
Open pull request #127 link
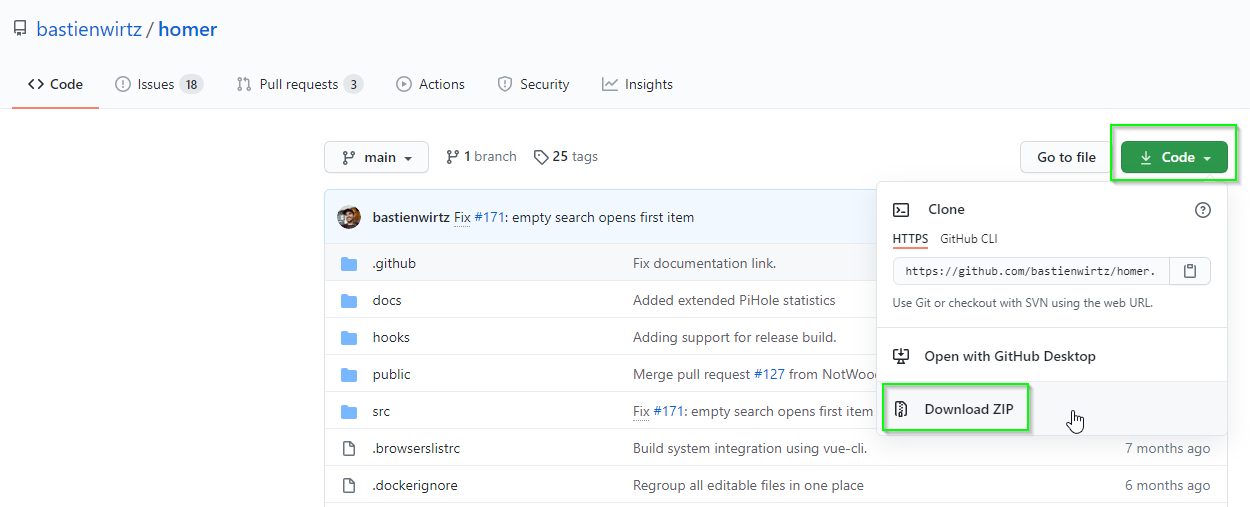(x=769, y=374)
